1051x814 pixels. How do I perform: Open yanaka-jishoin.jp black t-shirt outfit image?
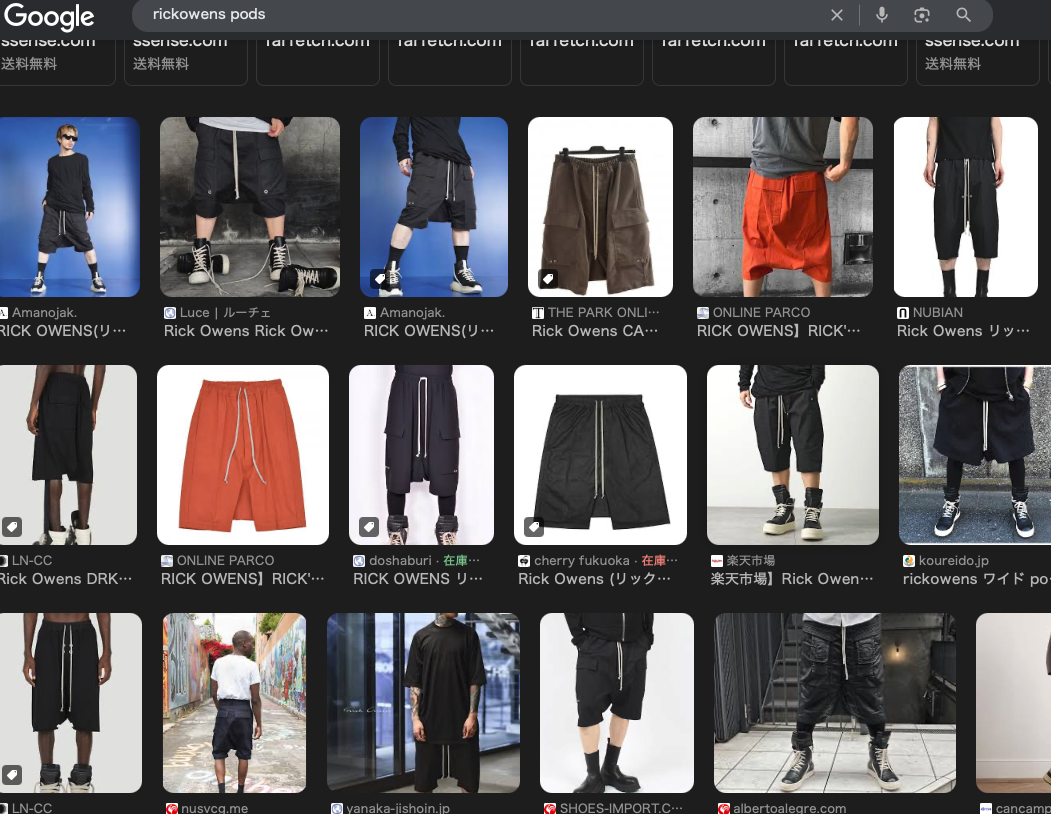point(424,703)
